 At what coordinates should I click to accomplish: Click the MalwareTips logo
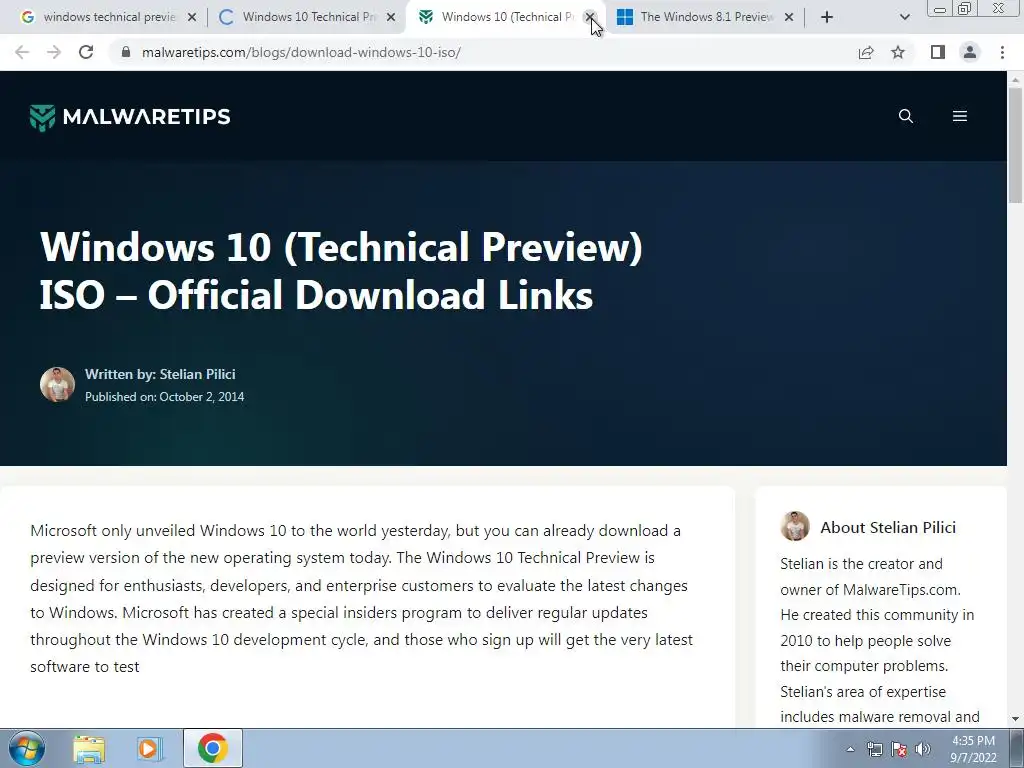[130, 117]
